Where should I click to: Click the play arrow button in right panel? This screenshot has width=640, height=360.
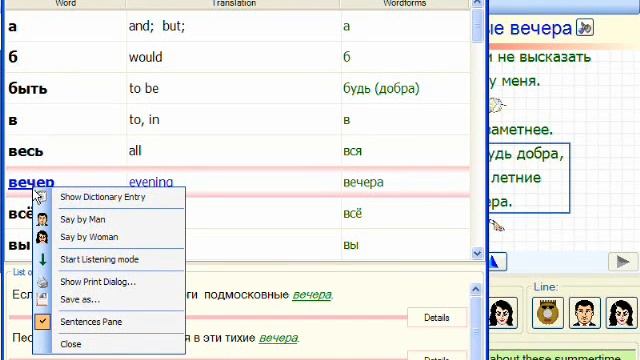point(623,262)
